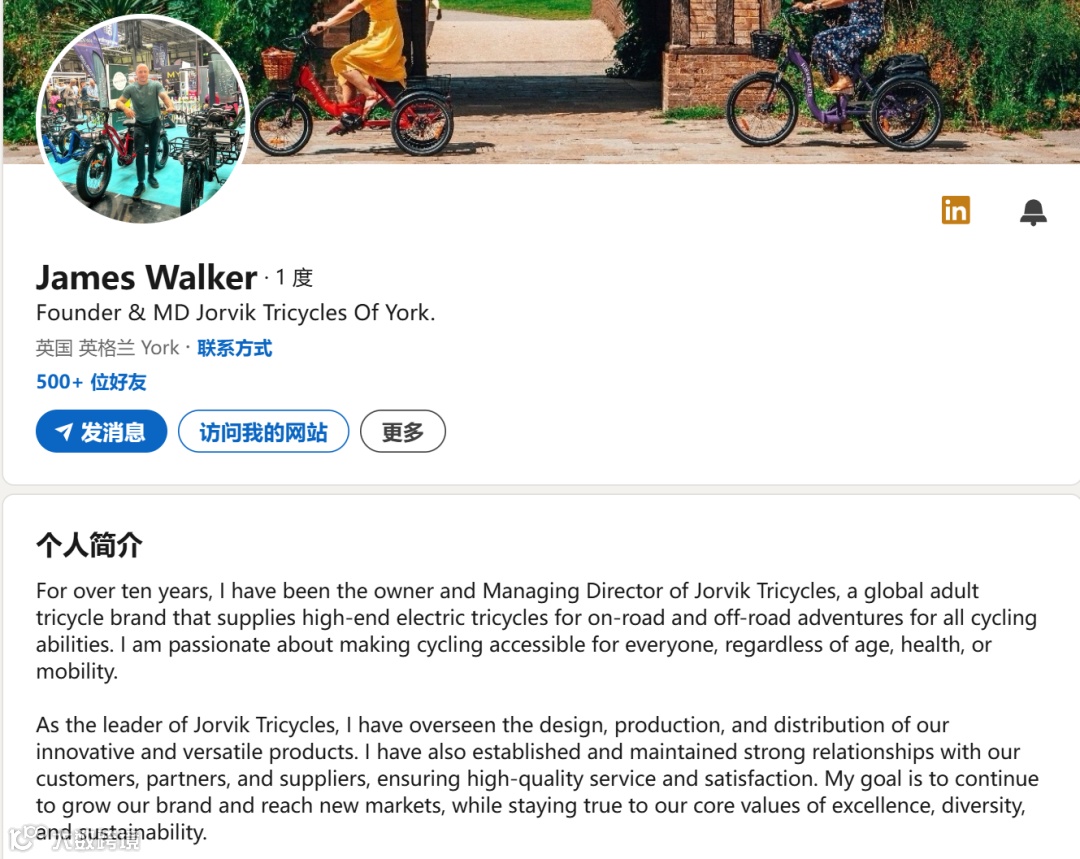Image resolution: width=1080 pixels, height=859 pixels.
Task: Click the paper plane icon in 发消息
Action: coord(63,432)
